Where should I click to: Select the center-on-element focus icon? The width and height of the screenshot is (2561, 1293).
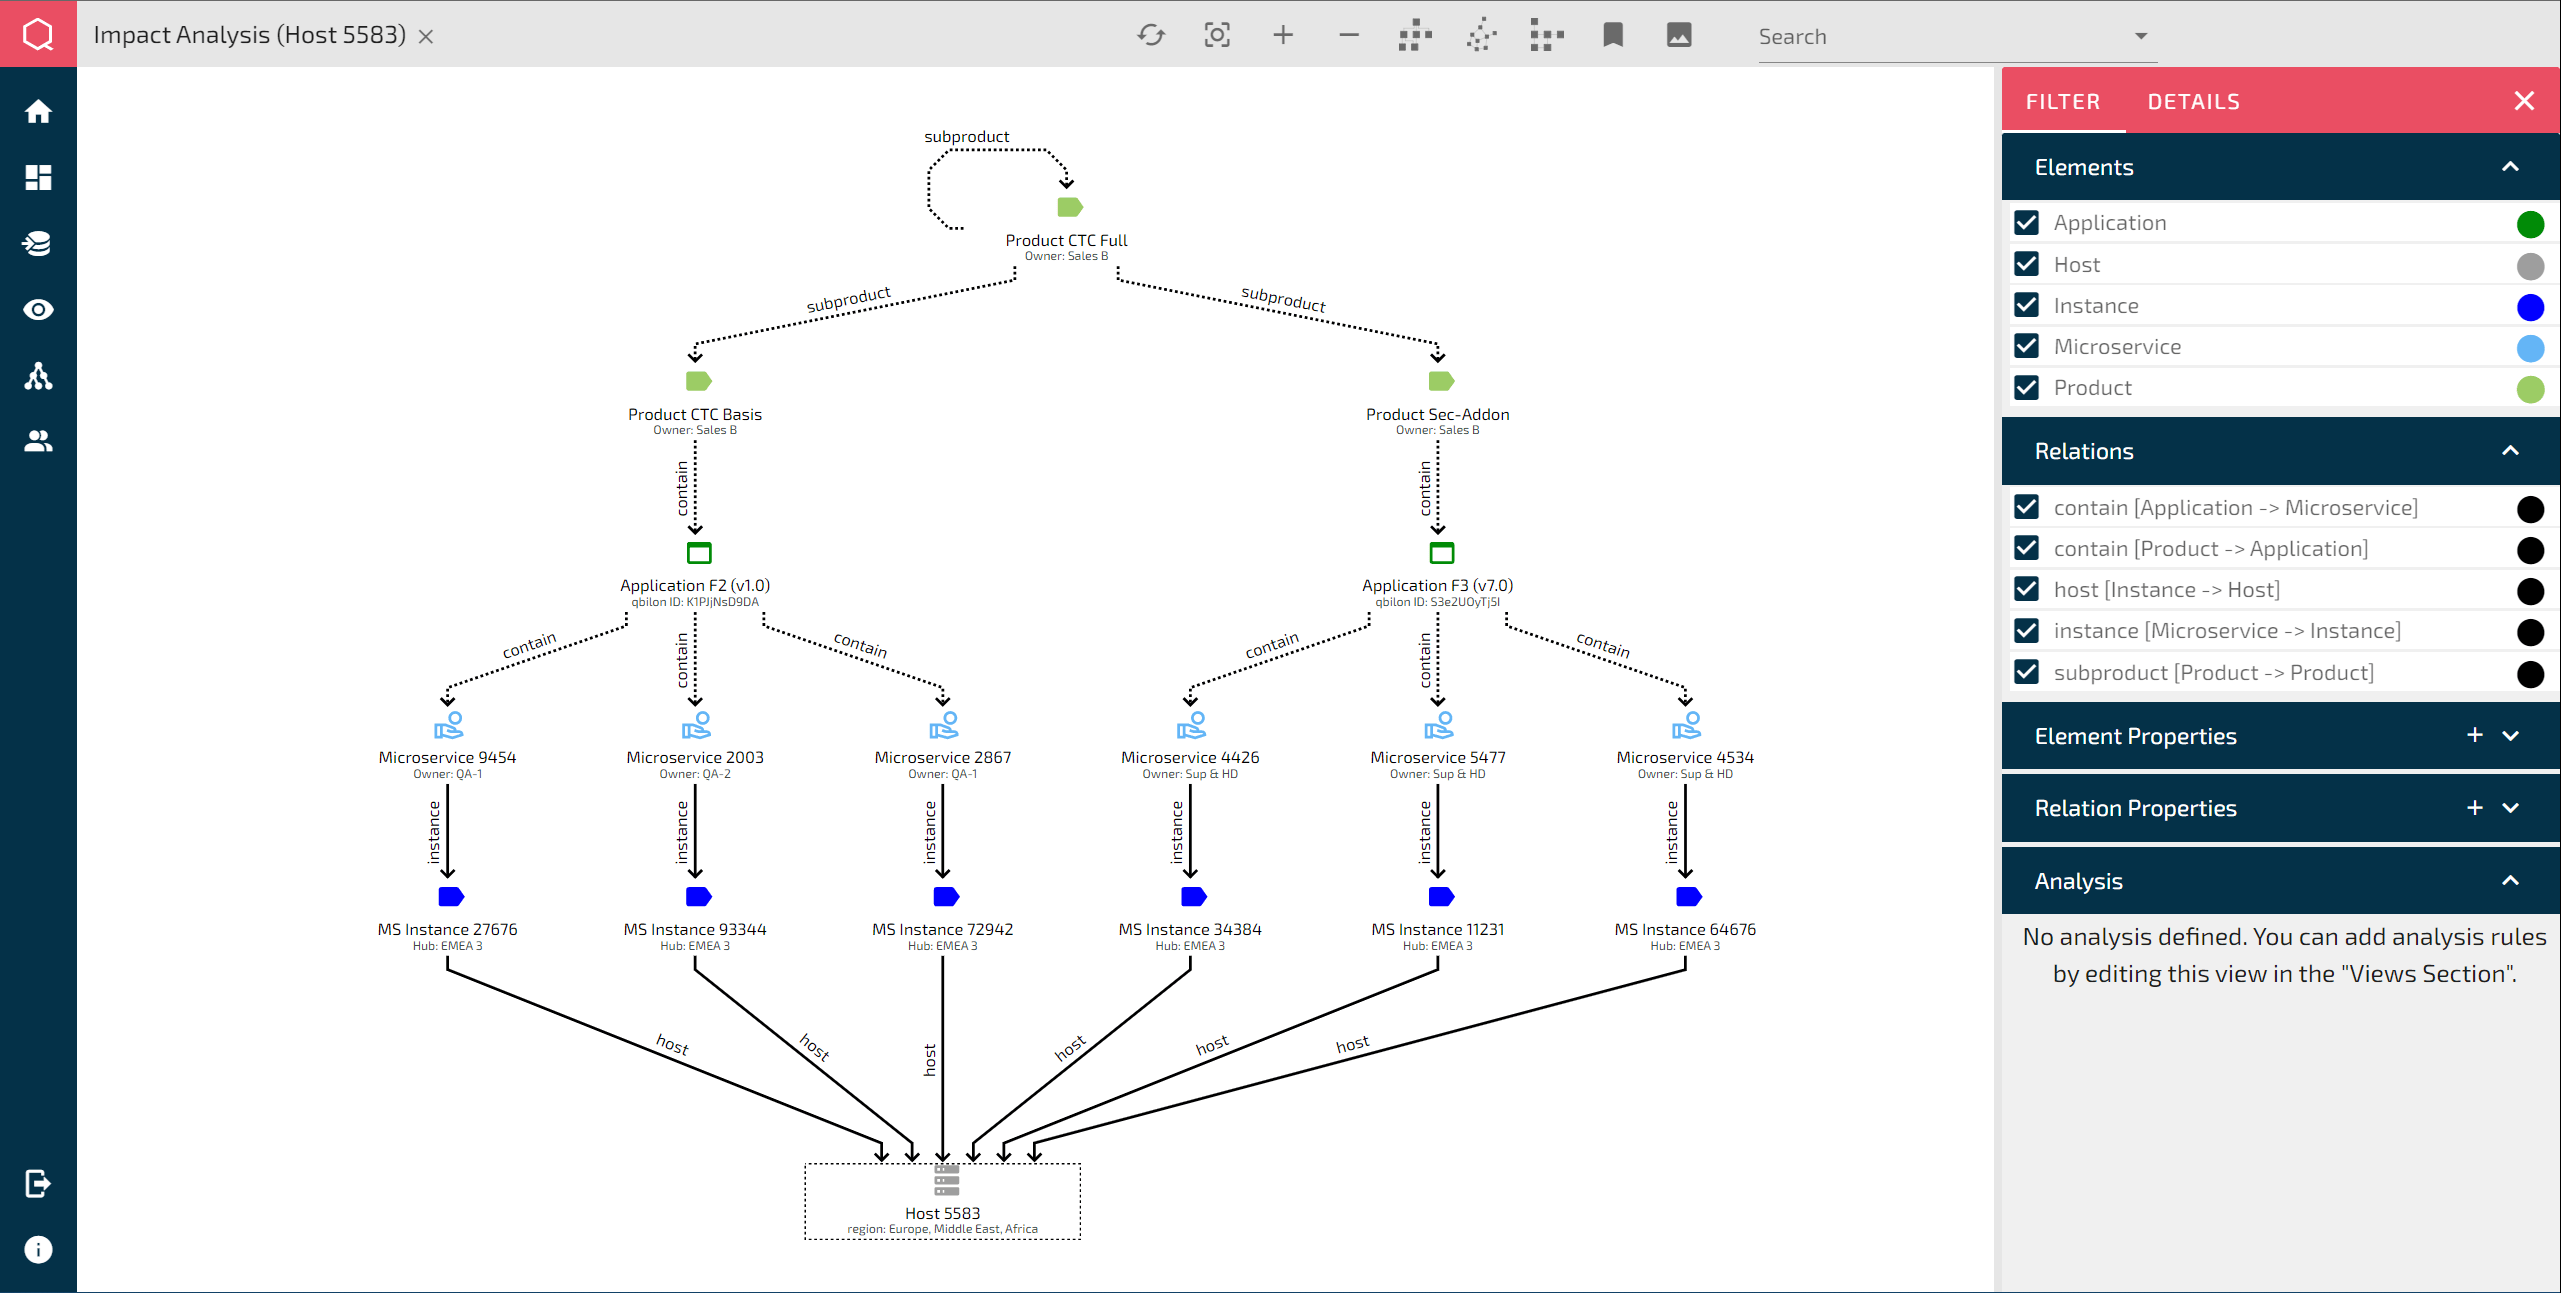(1217, 35)
